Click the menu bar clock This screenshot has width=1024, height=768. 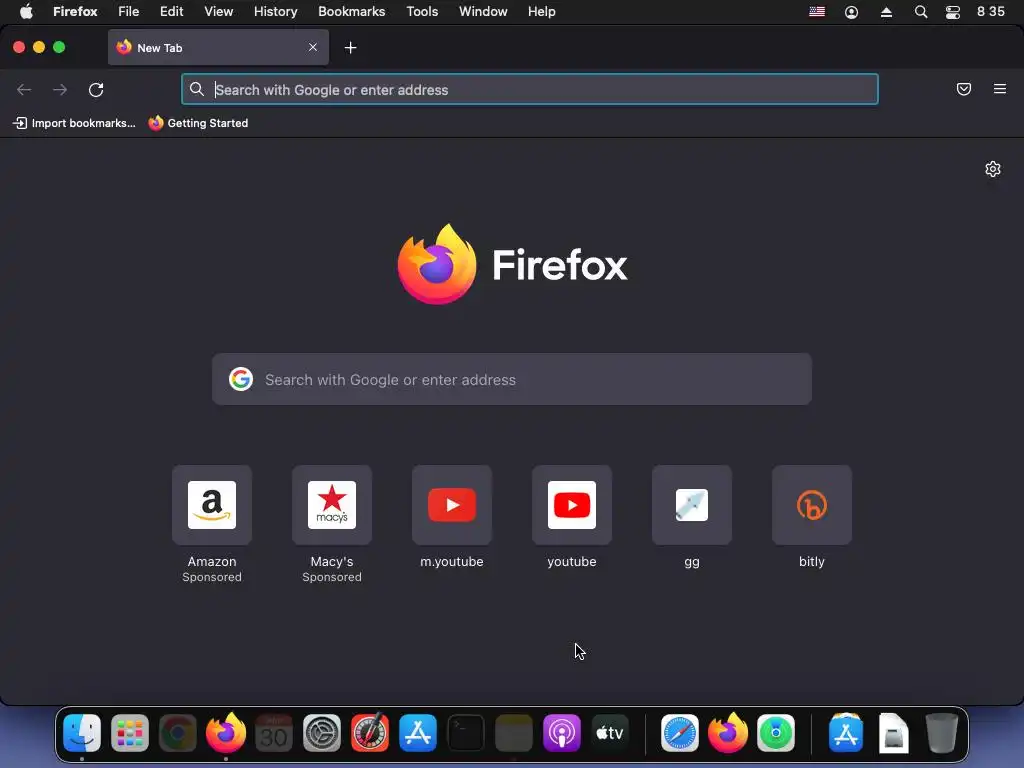tap(991, 12)
